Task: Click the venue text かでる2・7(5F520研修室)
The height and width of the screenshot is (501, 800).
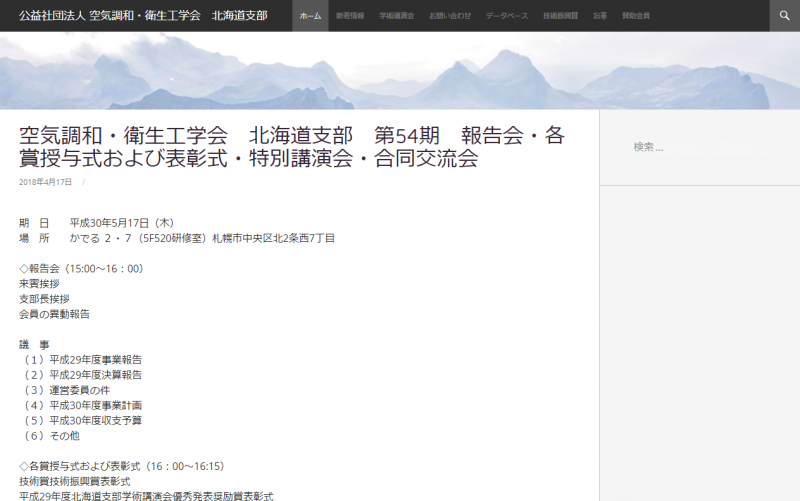Action: click(139, 238)
